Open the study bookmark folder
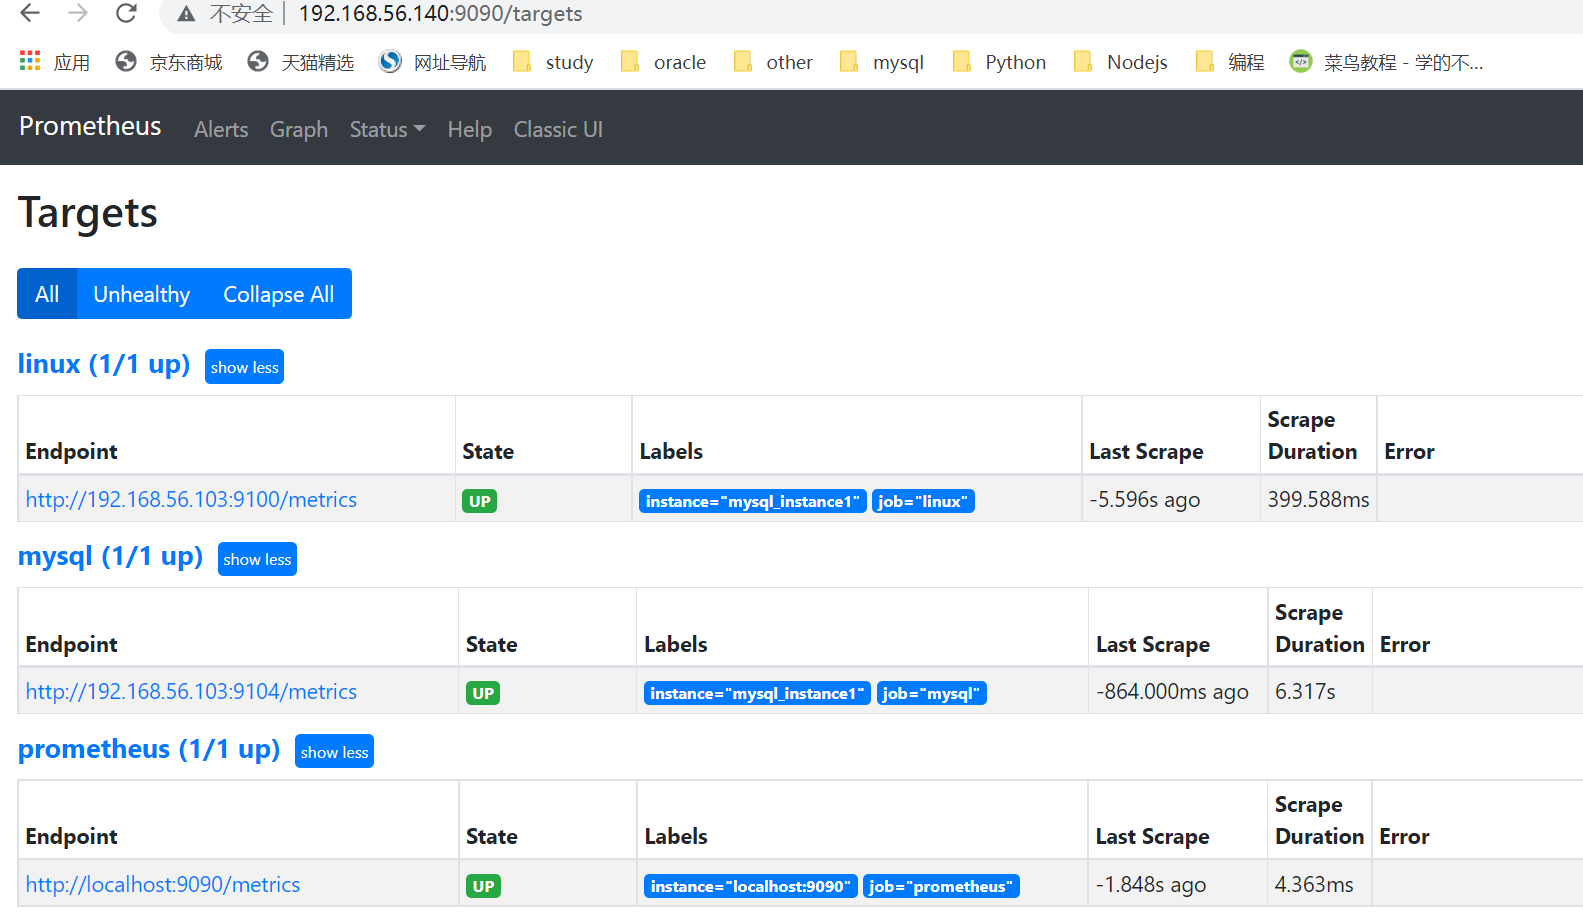This screenshot has width=1583, height=915. point(553,62)
